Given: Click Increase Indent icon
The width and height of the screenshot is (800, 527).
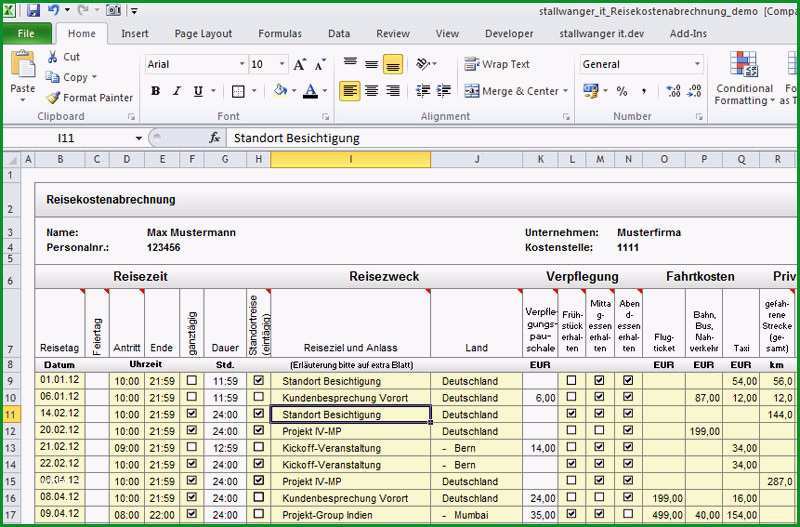Looking at the screenshot, I should pos(443,91).
